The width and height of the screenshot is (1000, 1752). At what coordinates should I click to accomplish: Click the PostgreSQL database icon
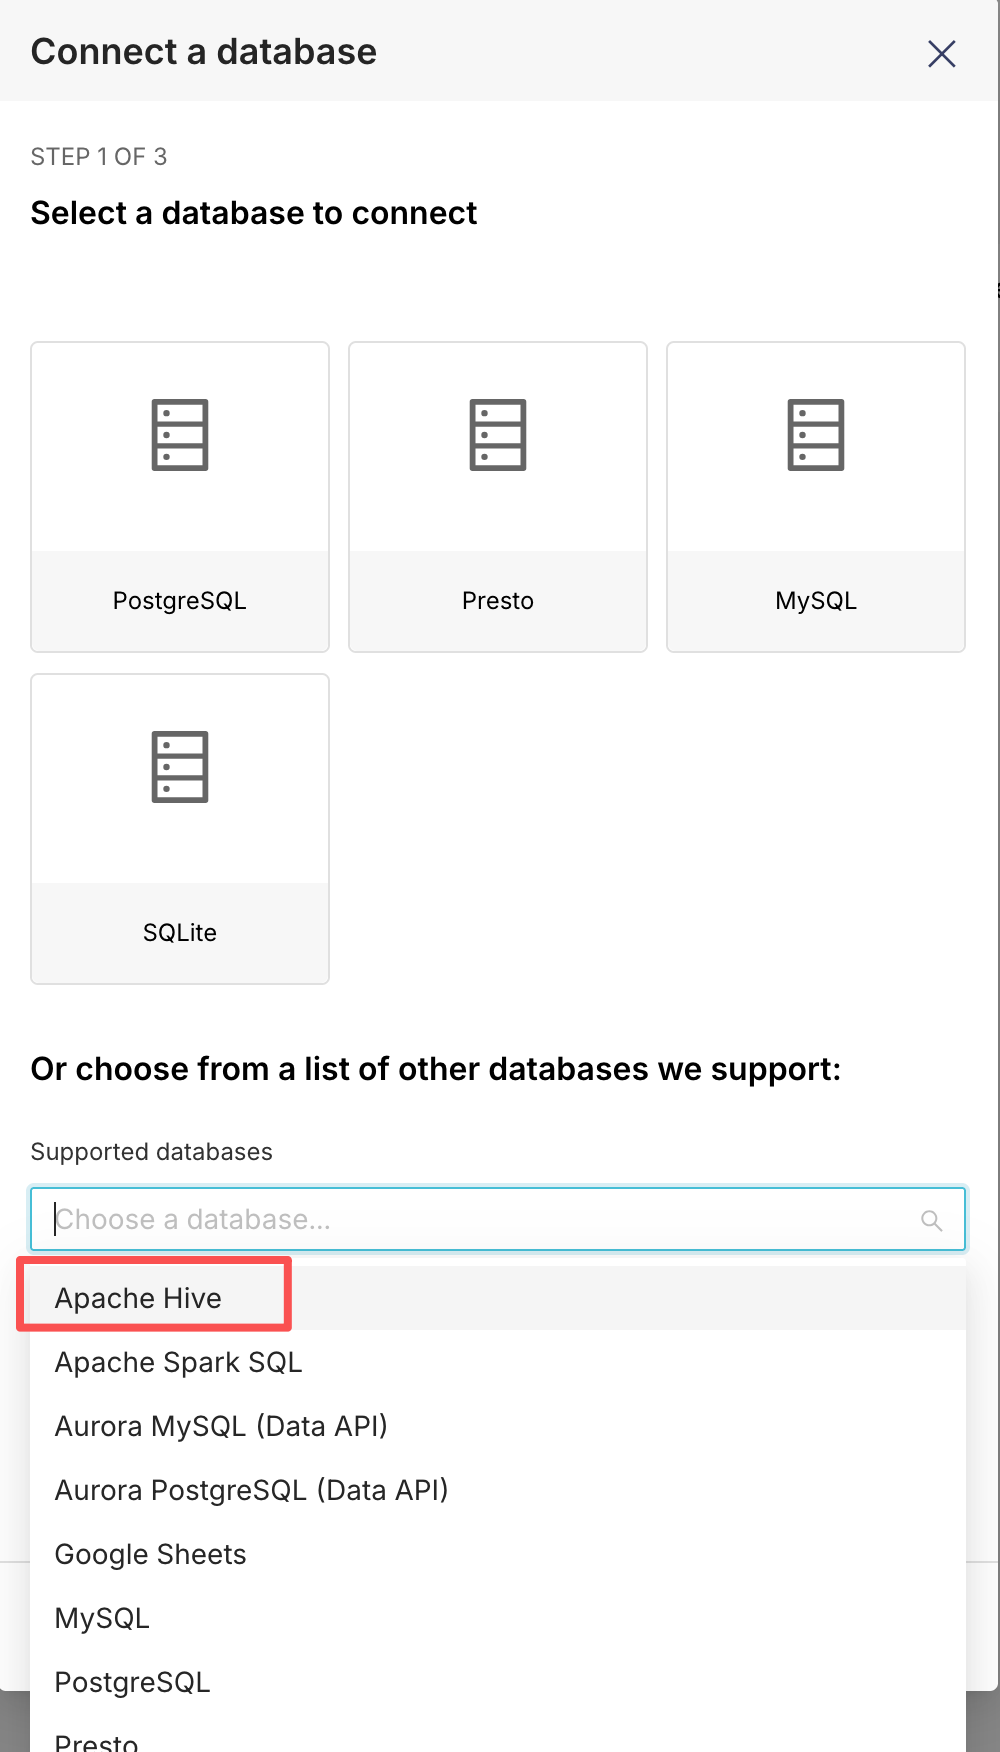(x=180, y=435)
